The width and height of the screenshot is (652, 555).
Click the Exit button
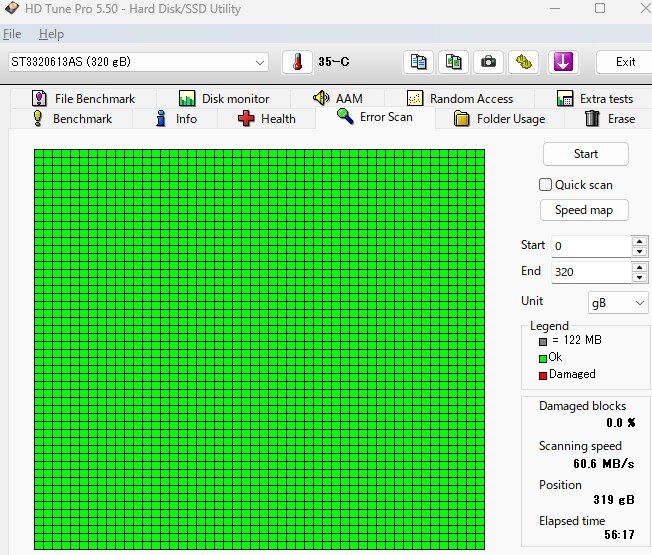point(625,62)
